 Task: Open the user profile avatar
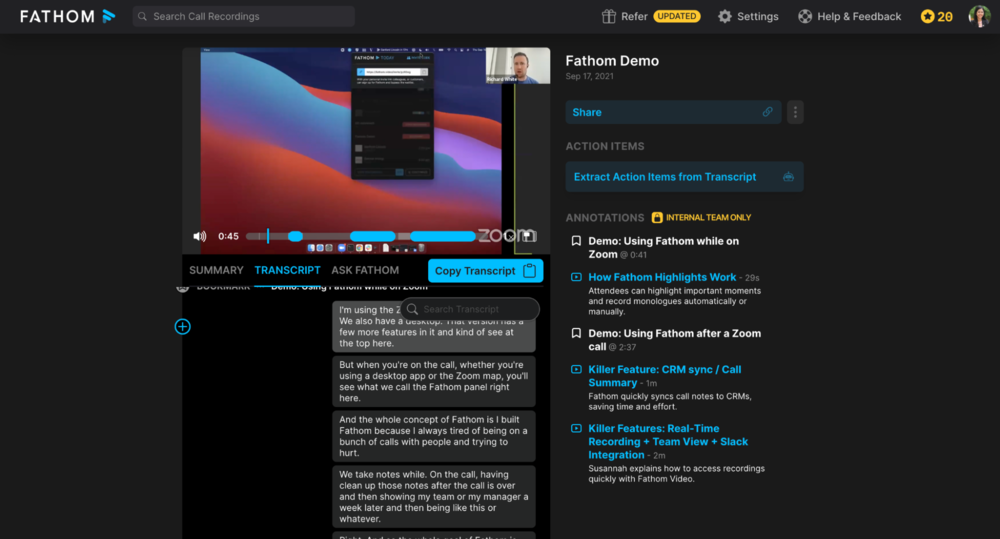pos(979,17)
